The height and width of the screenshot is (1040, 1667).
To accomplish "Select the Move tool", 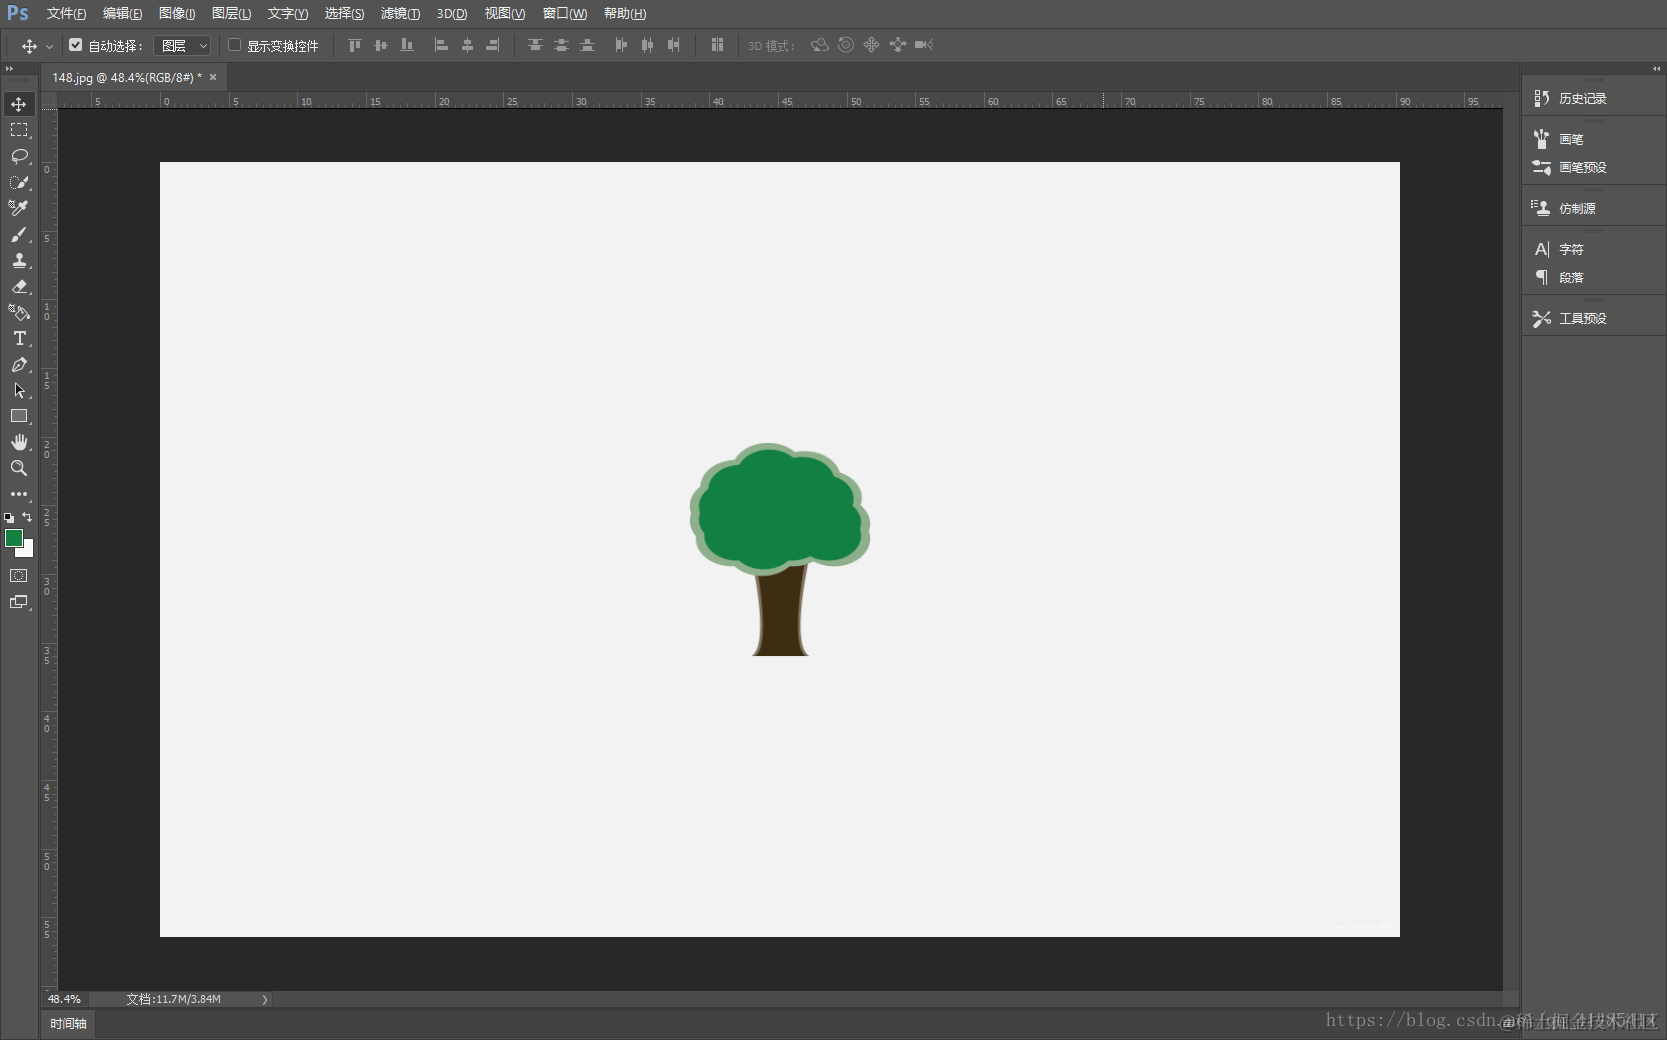I will [x=19, y=104].
